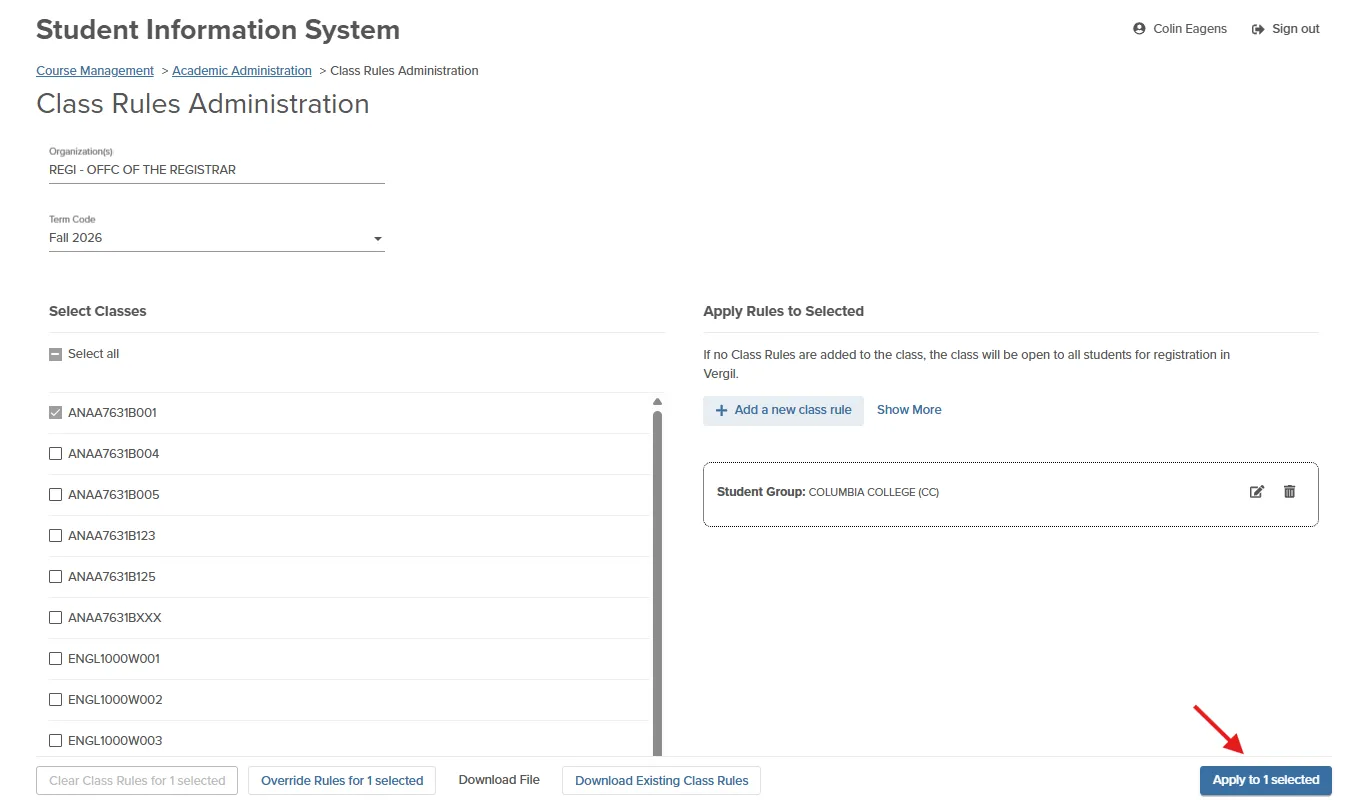Click the Sign out arrow icon
Screen dimensions: 1361x800
tap(1258, 29)
